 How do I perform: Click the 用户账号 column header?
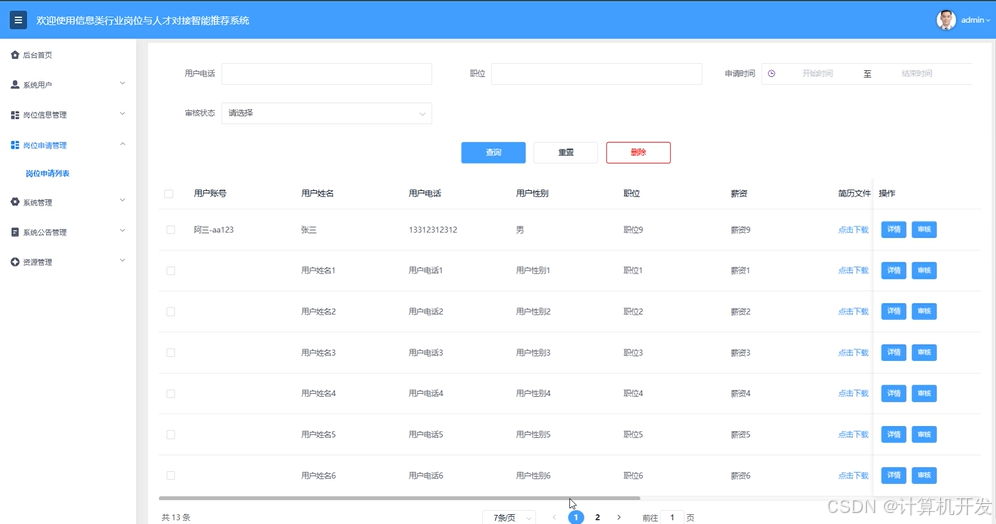point(210,194)
